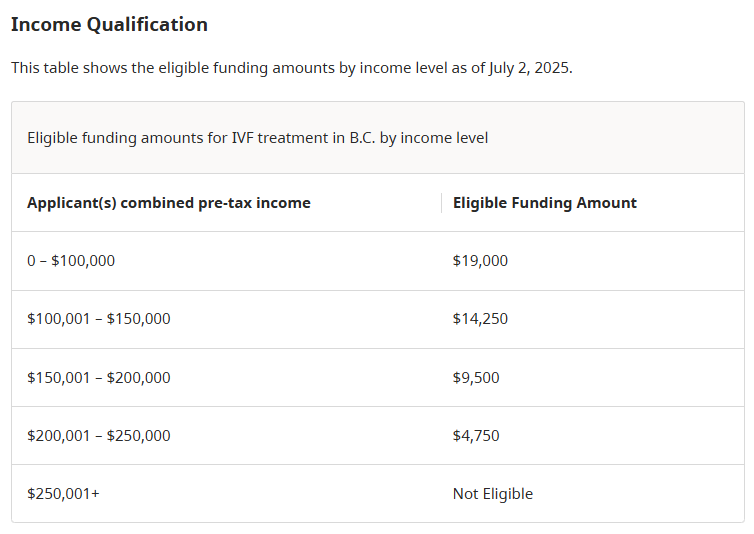Screen dimensions: 754x534
Task: Click the $9,500 funding amount
Action: point(476,378)
